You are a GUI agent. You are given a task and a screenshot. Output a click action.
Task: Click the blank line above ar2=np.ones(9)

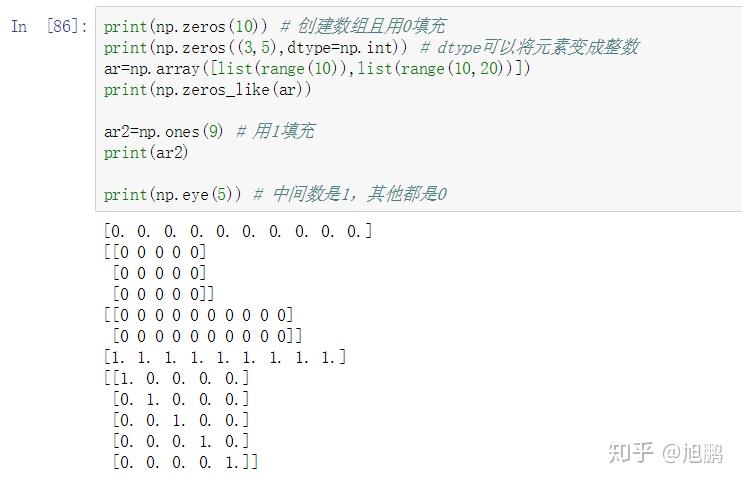[300, 111]
